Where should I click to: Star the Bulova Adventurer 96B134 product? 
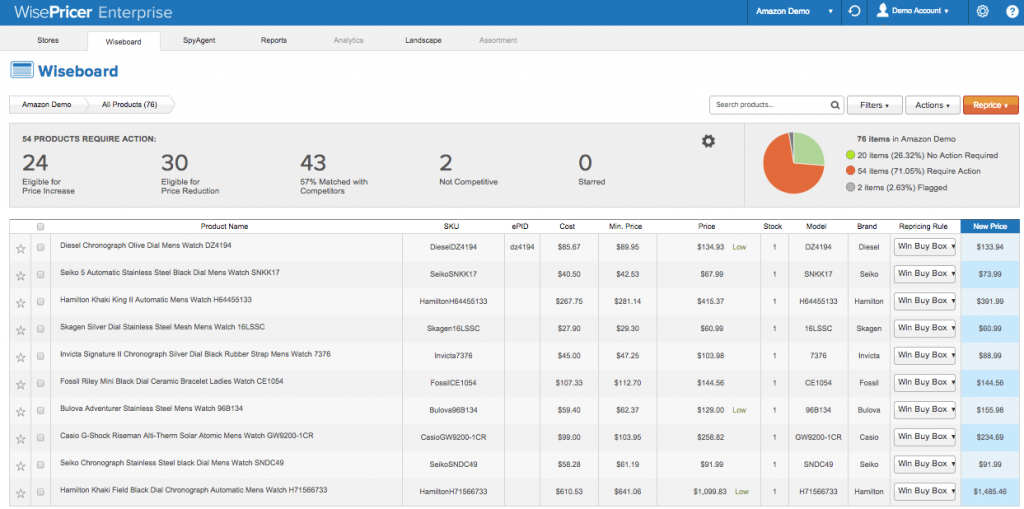click(x=20, y=412)
